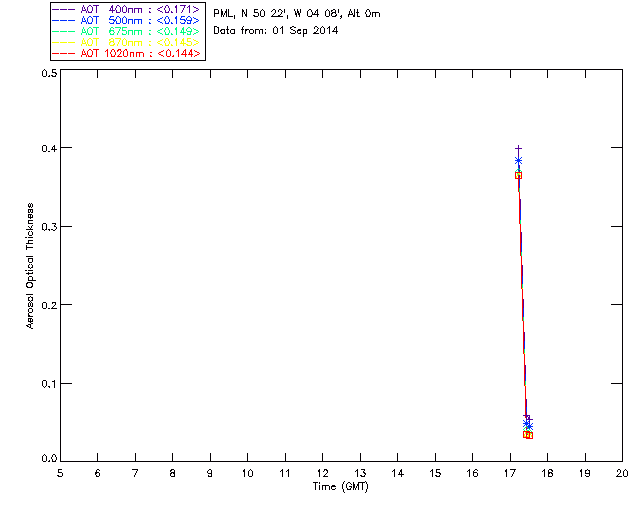Click the x-axis tick label 8
The width and height of the screenshot is (640, 512).
[x=173, y=473]
